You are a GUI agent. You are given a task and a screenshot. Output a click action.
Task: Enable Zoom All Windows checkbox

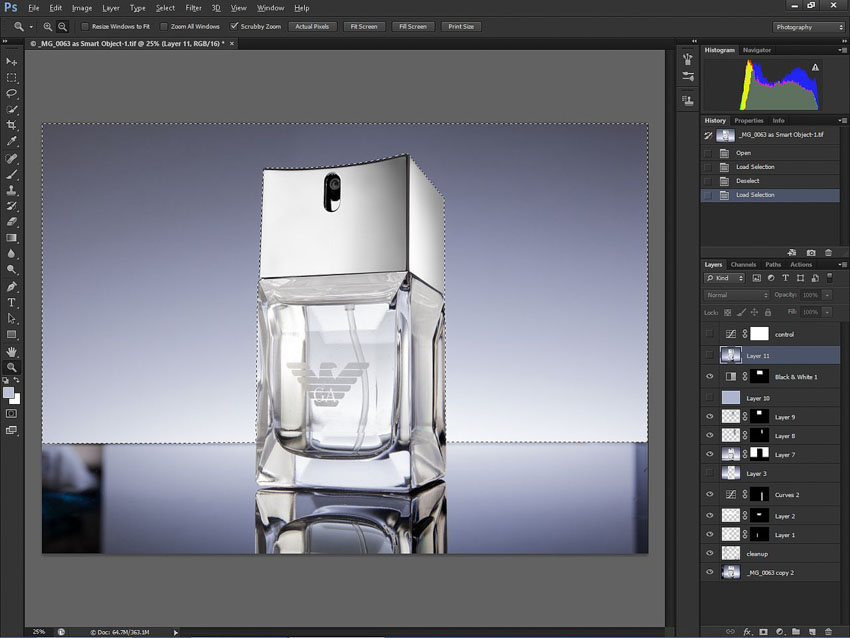(164, 27)
